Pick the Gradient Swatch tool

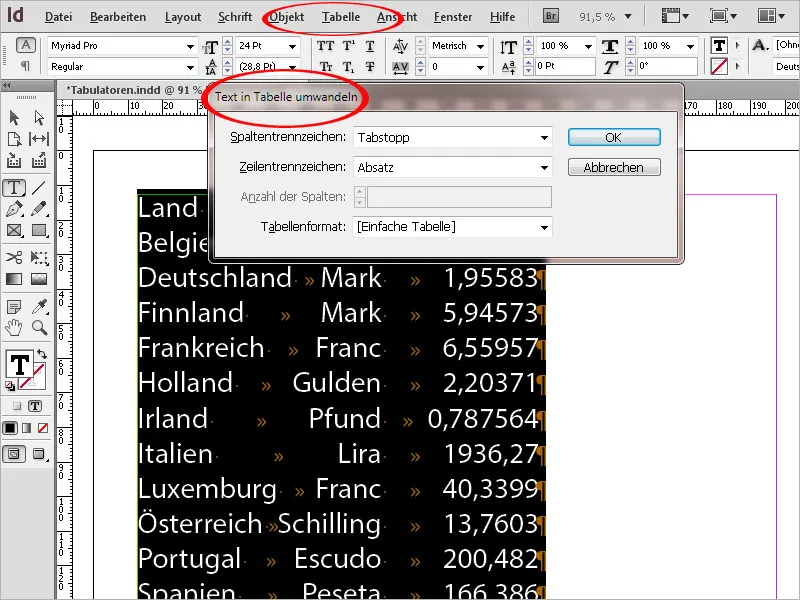coord(14,279)
